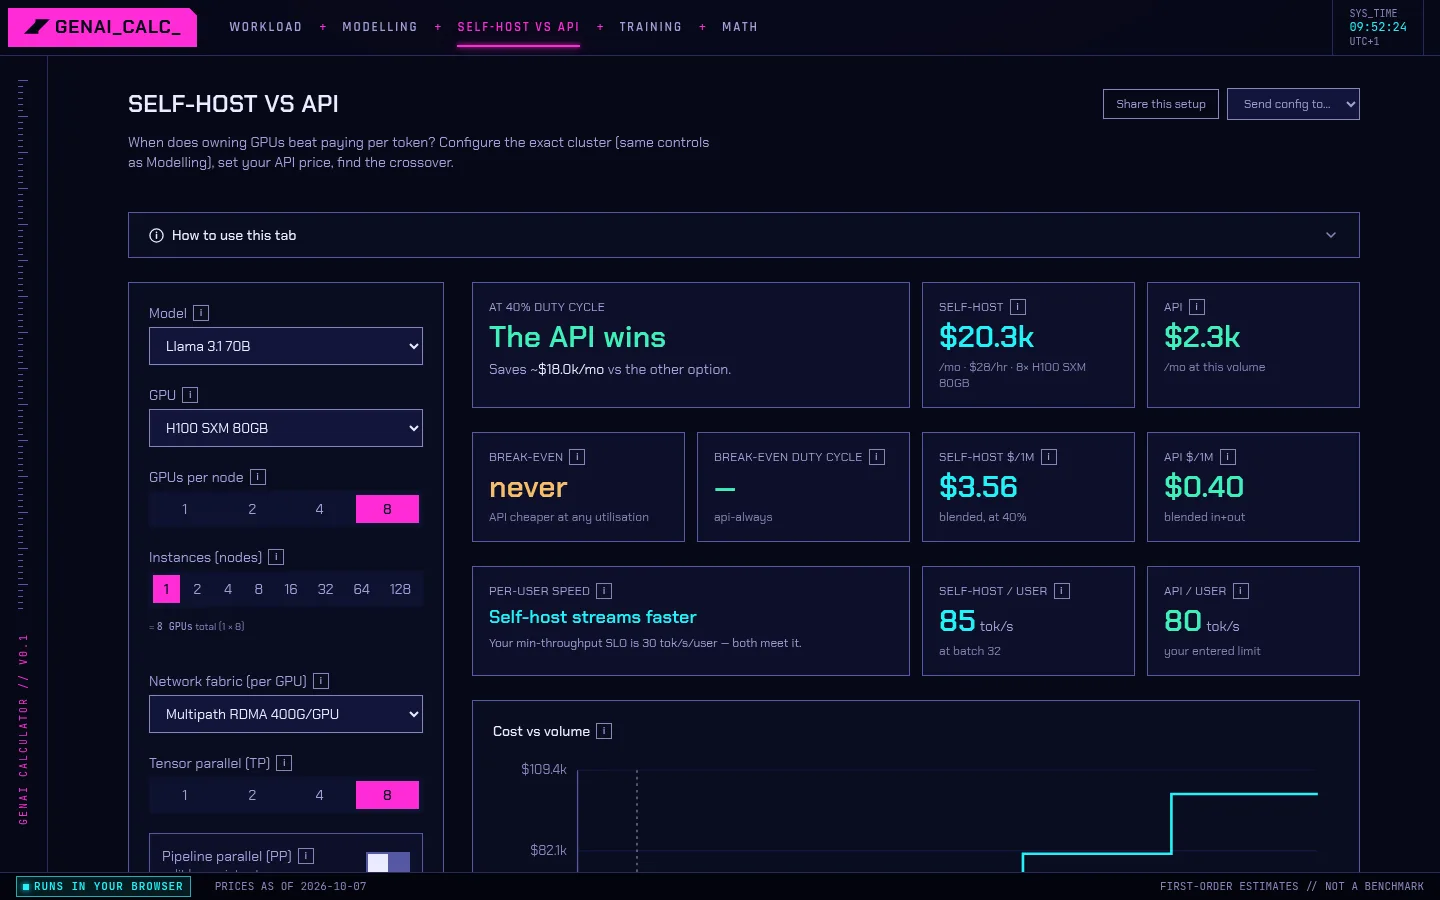Select 128 instances (nodes)
1440x900 pixels.
pos(400,589)
